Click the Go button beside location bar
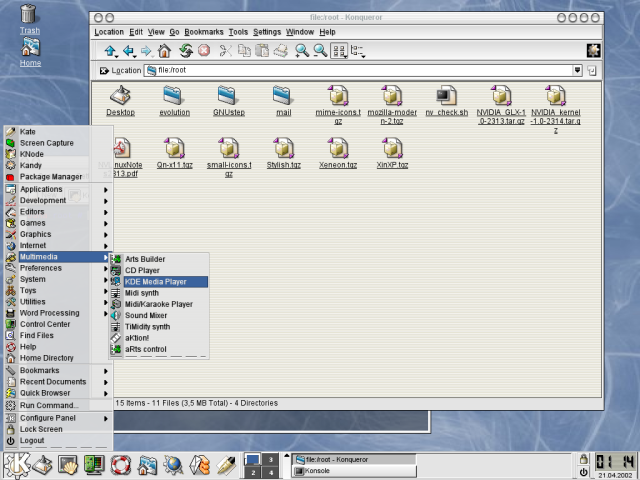 coord(592,71)
